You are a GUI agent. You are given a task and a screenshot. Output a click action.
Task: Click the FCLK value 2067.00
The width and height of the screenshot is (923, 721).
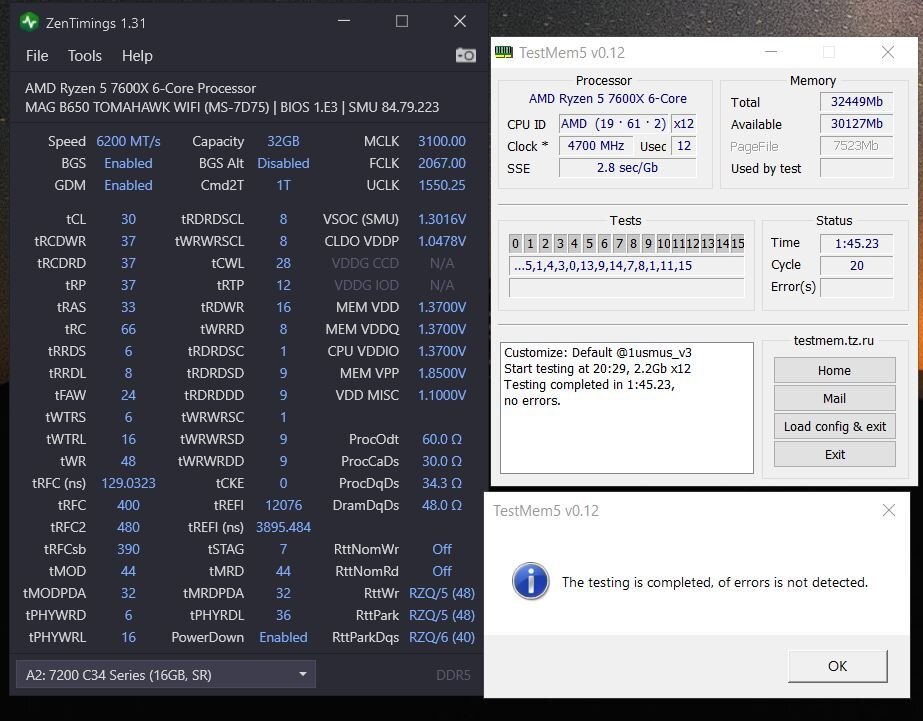coord(441,163)
